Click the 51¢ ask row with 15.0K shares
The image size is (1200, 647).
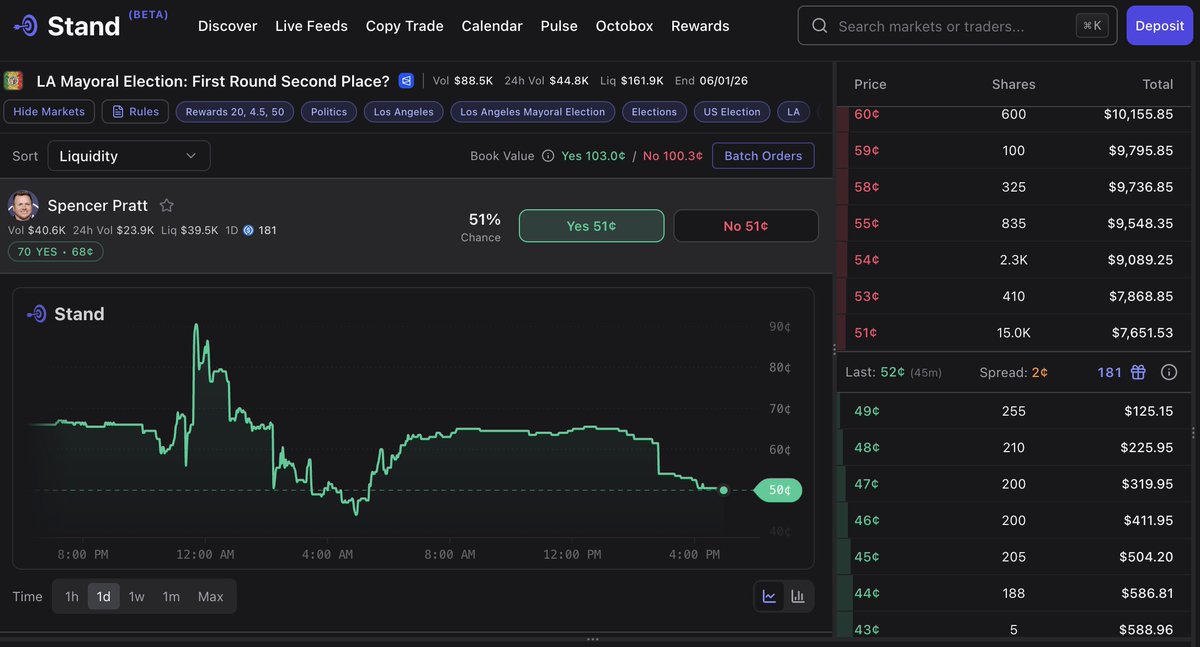click(x=1013, y=332)
